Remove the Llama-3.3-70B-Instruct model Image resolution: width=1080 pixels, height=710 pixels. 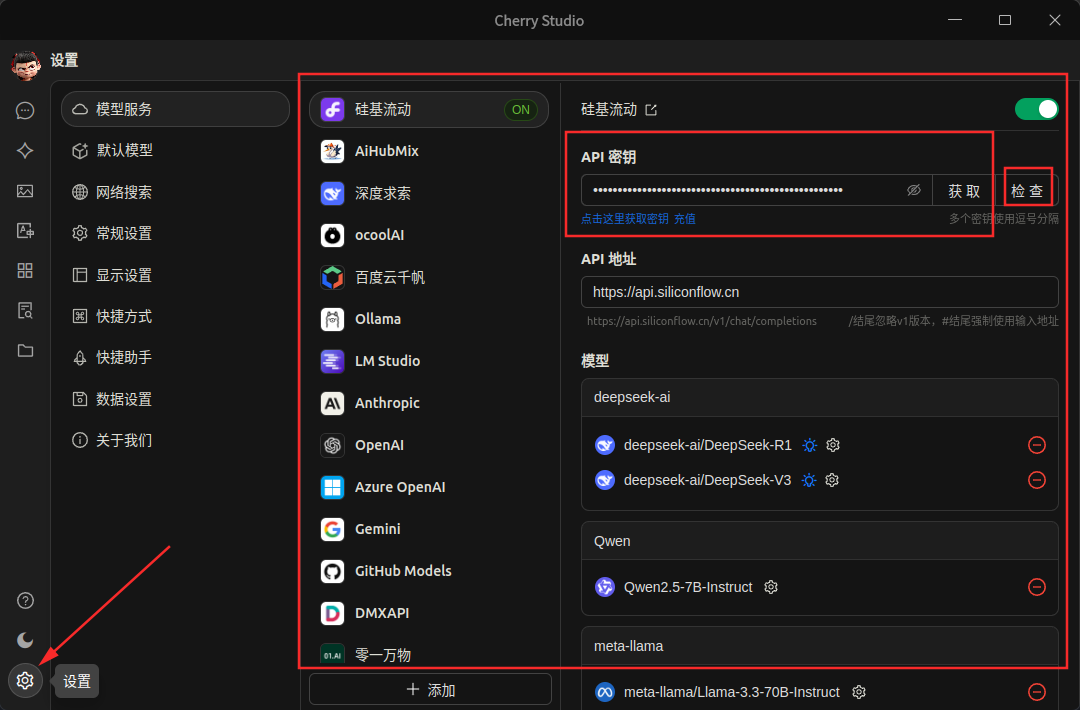pyautogui.click(x=1037, y=691)
